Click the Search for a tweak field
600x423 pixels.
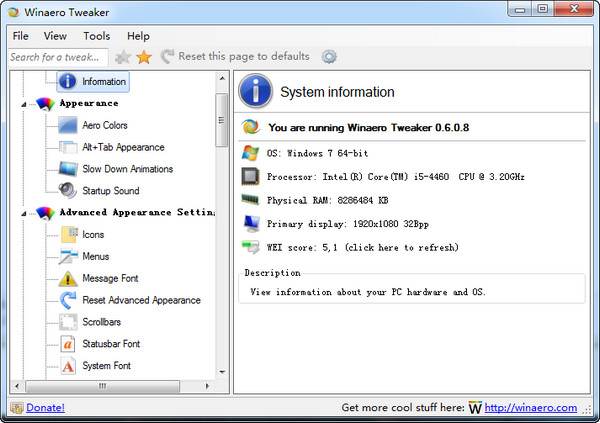coord(58,57)
